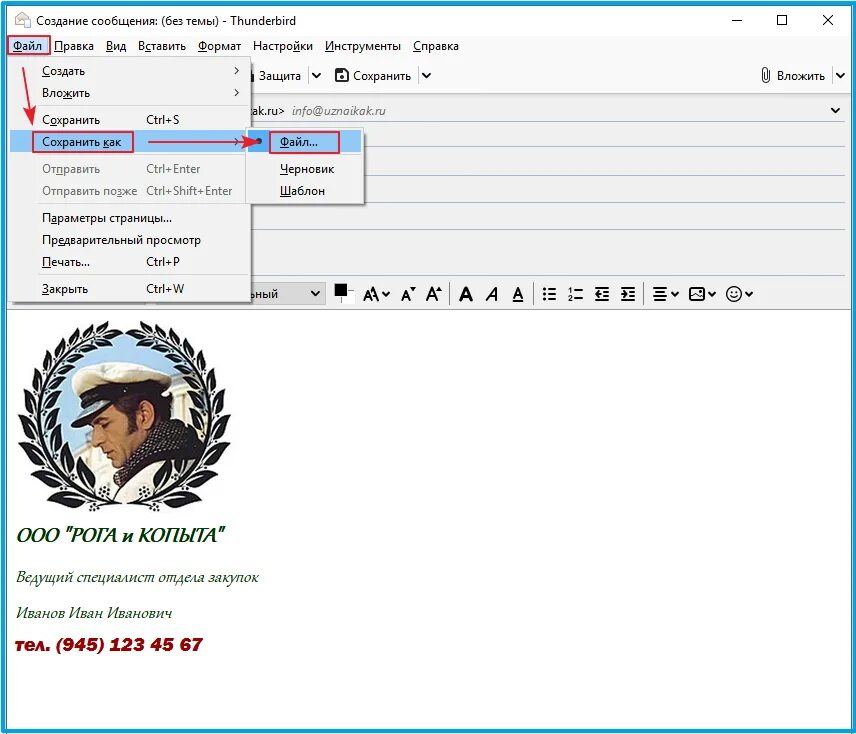Viewport: 856px width, 734px height.
Task: Insert a numbered list
Action: (574, 293)
